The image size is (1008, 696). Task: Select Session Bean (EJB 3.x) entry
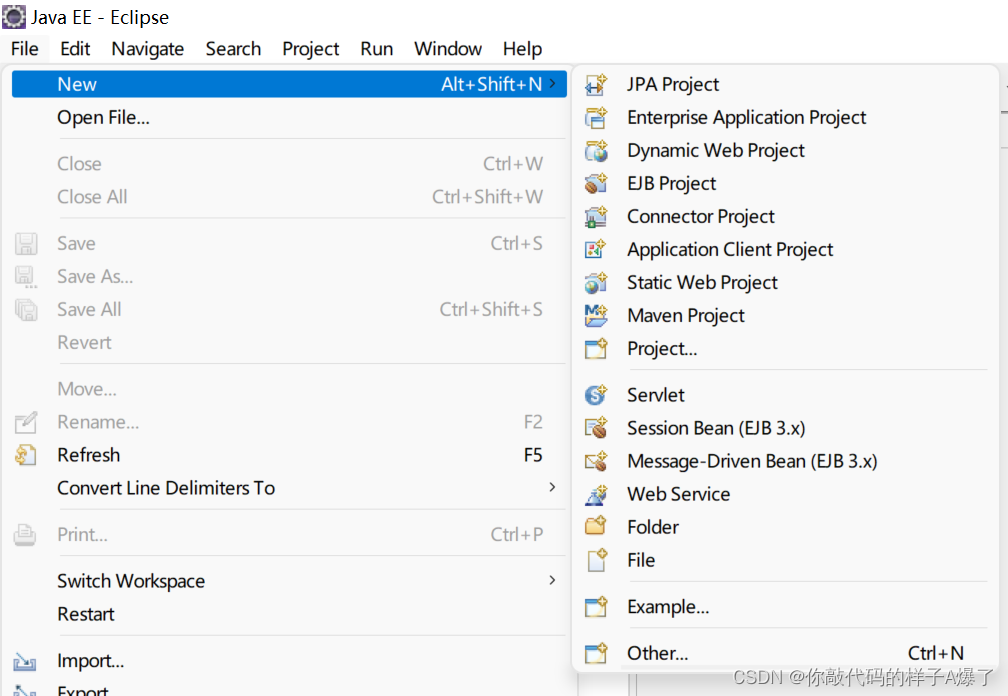point(786,428)
